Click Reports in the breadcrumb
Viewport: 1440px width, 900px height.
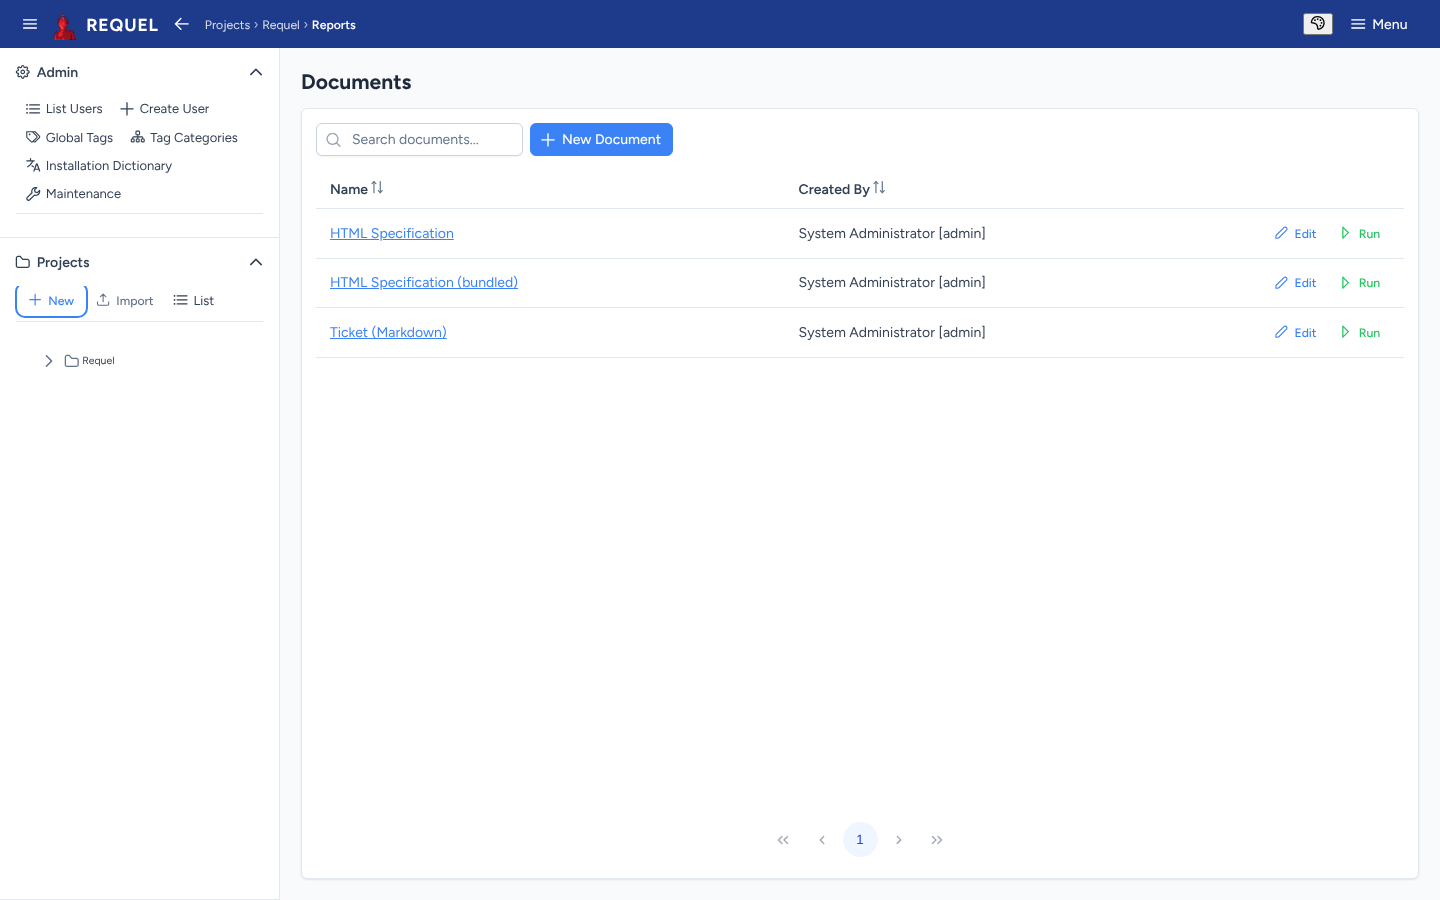click(x=334, y=25)
